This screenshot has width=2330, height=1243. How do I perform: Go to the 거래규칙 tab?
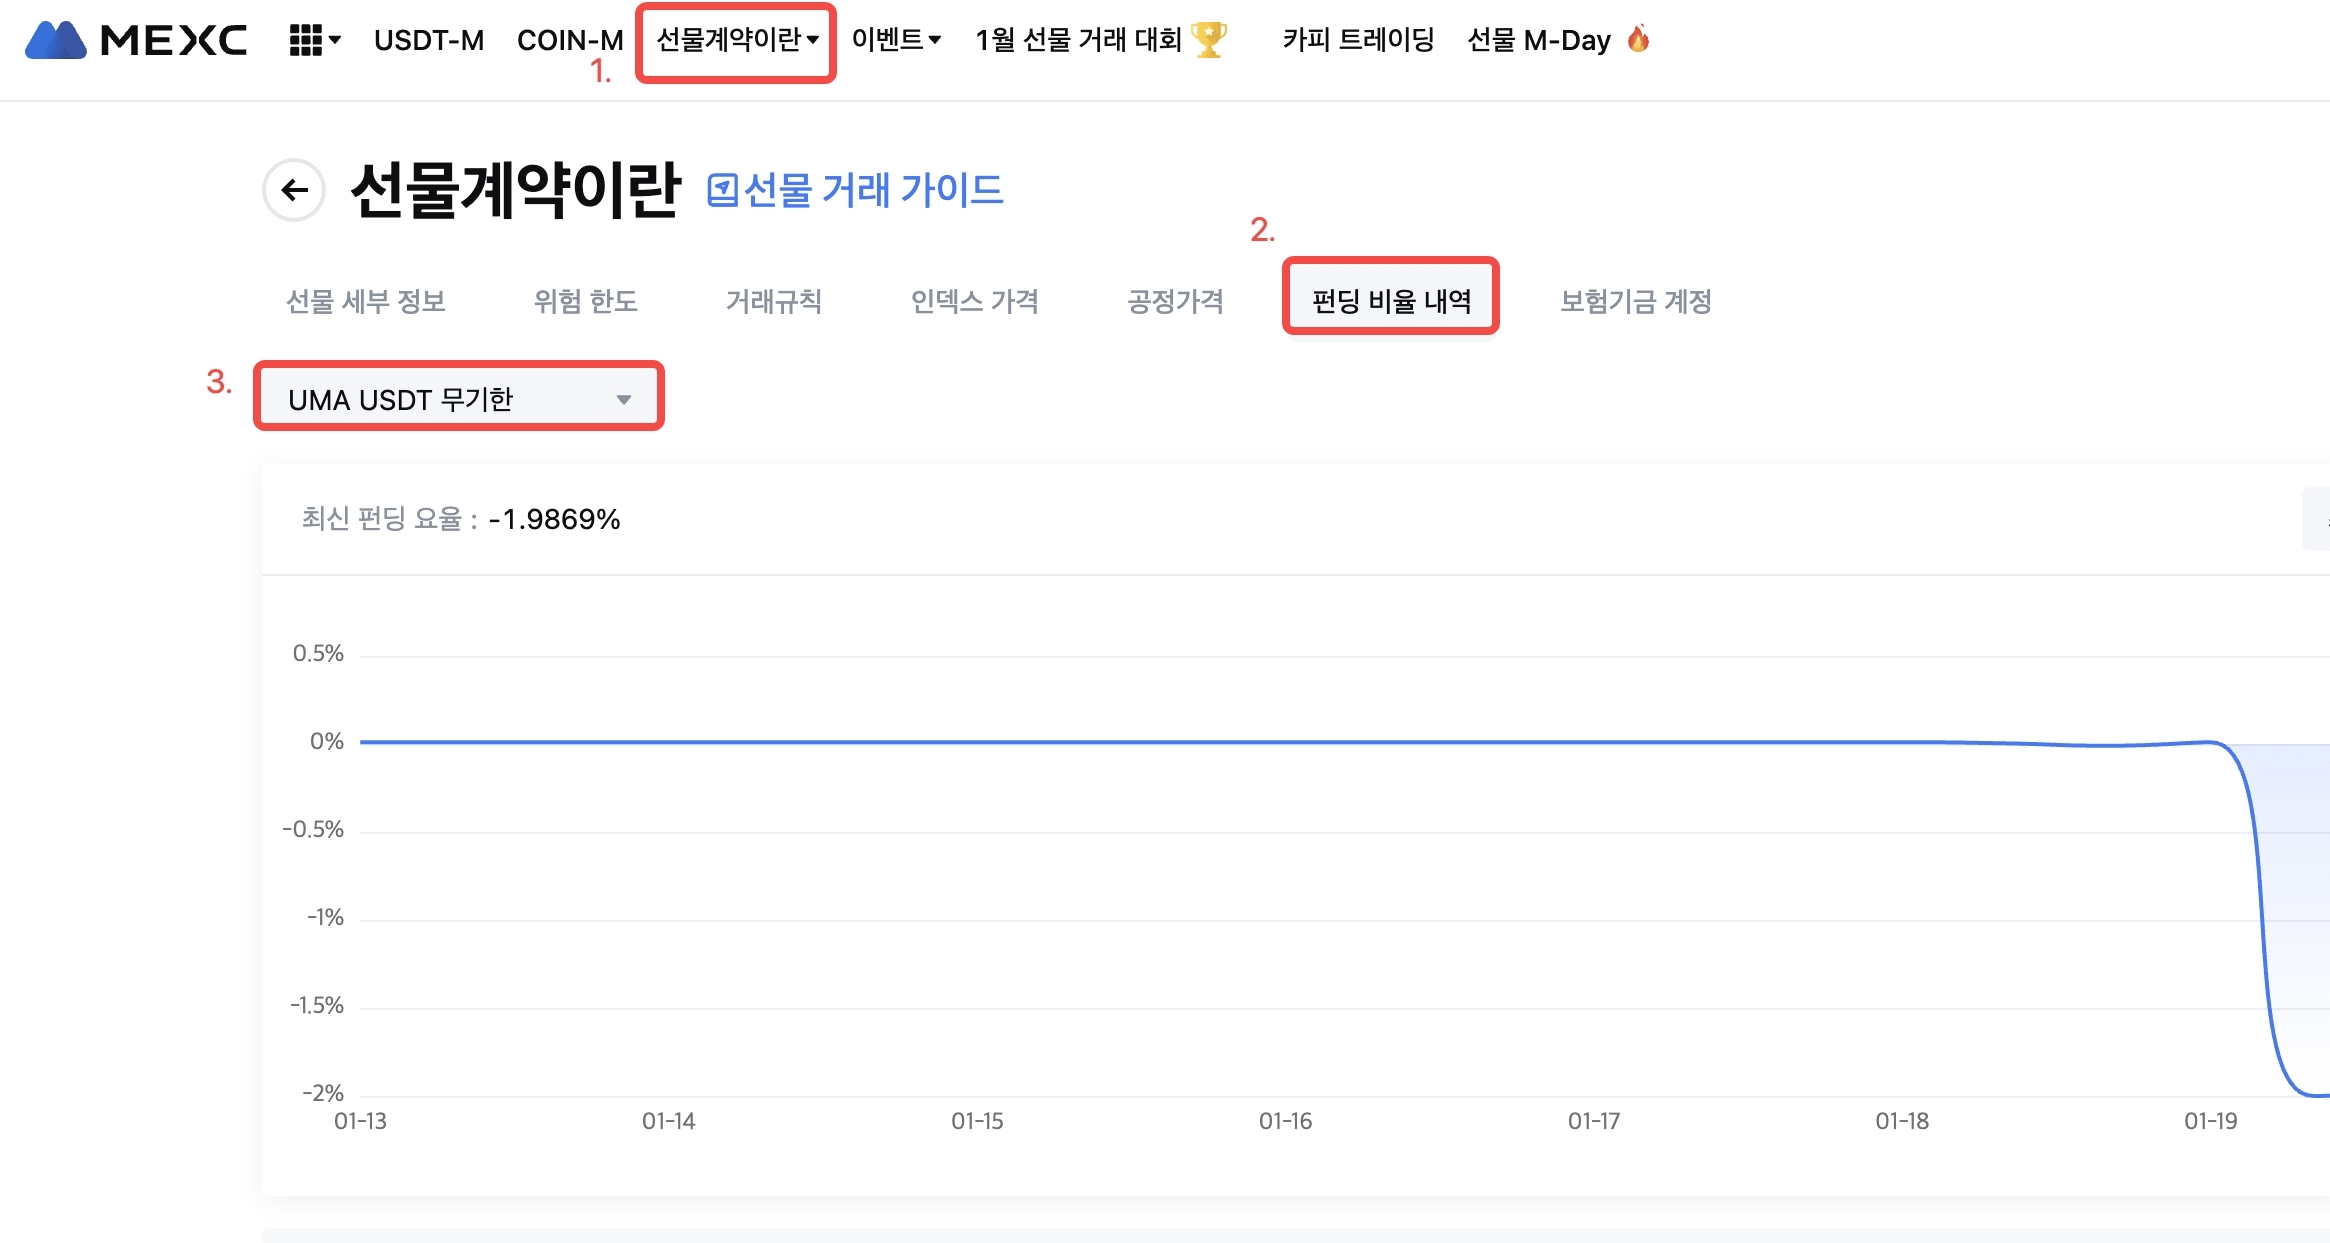(x=774, y=301)
